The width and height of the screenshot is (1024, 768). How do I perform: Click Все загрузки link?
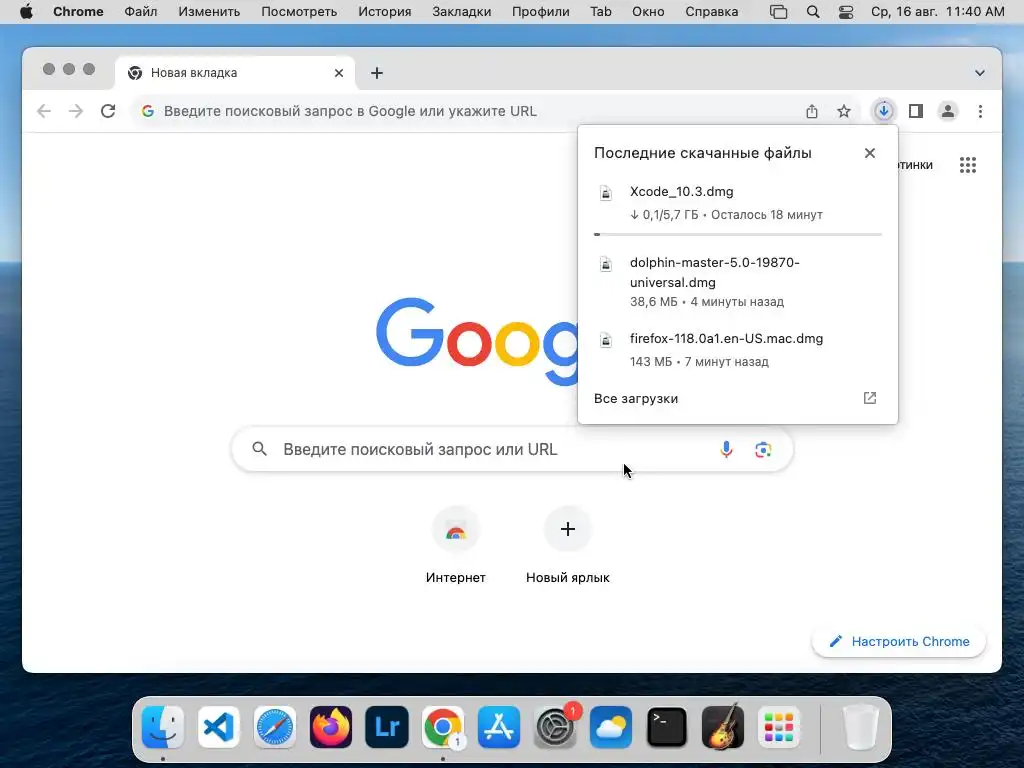point(635,398)
